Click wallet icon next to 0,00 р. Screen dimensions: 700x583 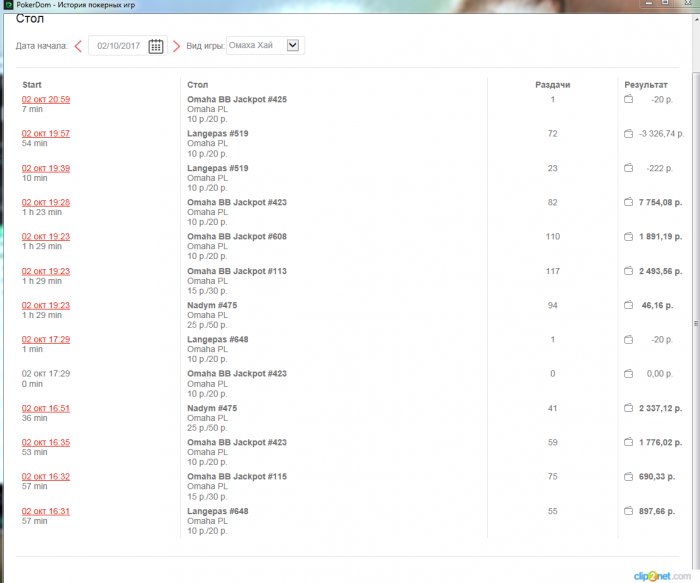point(629,374)
